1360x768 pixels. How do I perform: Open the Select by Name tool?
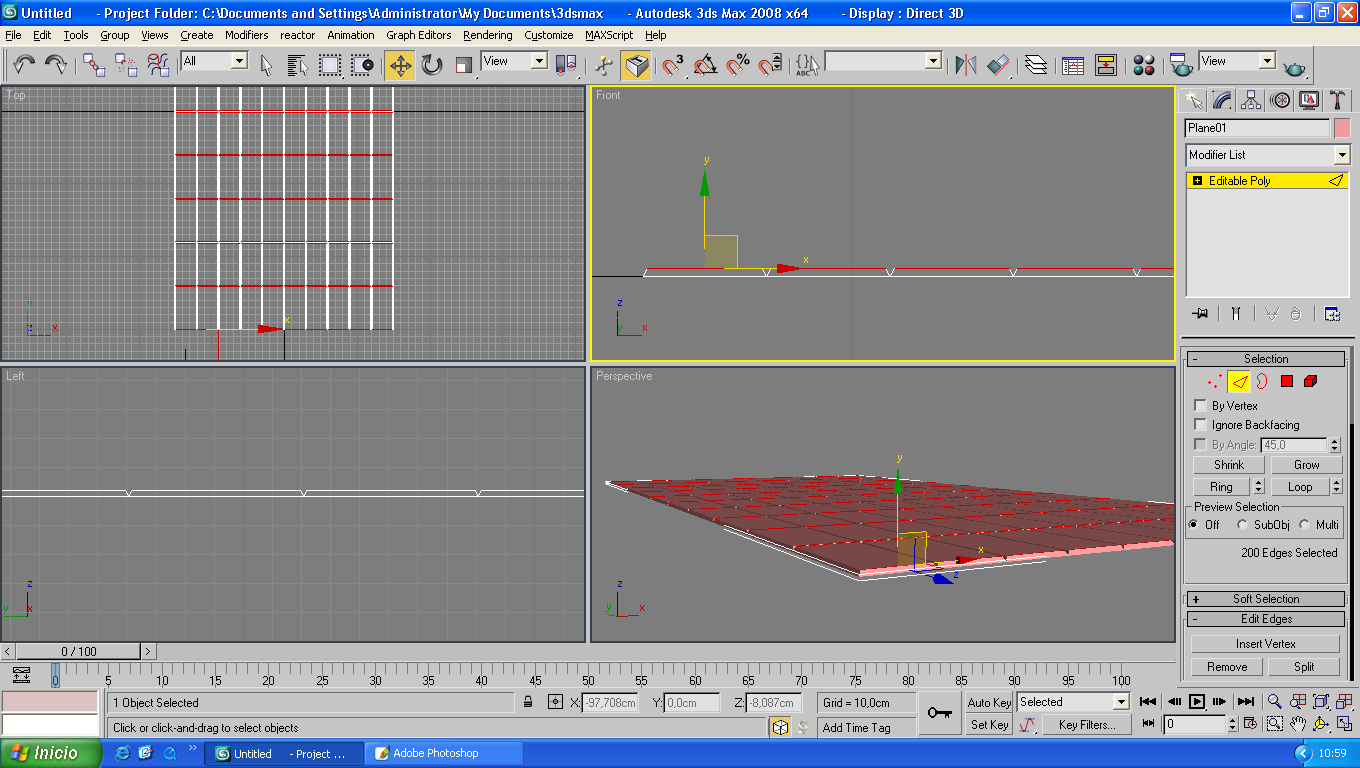(x=298, y=65)
